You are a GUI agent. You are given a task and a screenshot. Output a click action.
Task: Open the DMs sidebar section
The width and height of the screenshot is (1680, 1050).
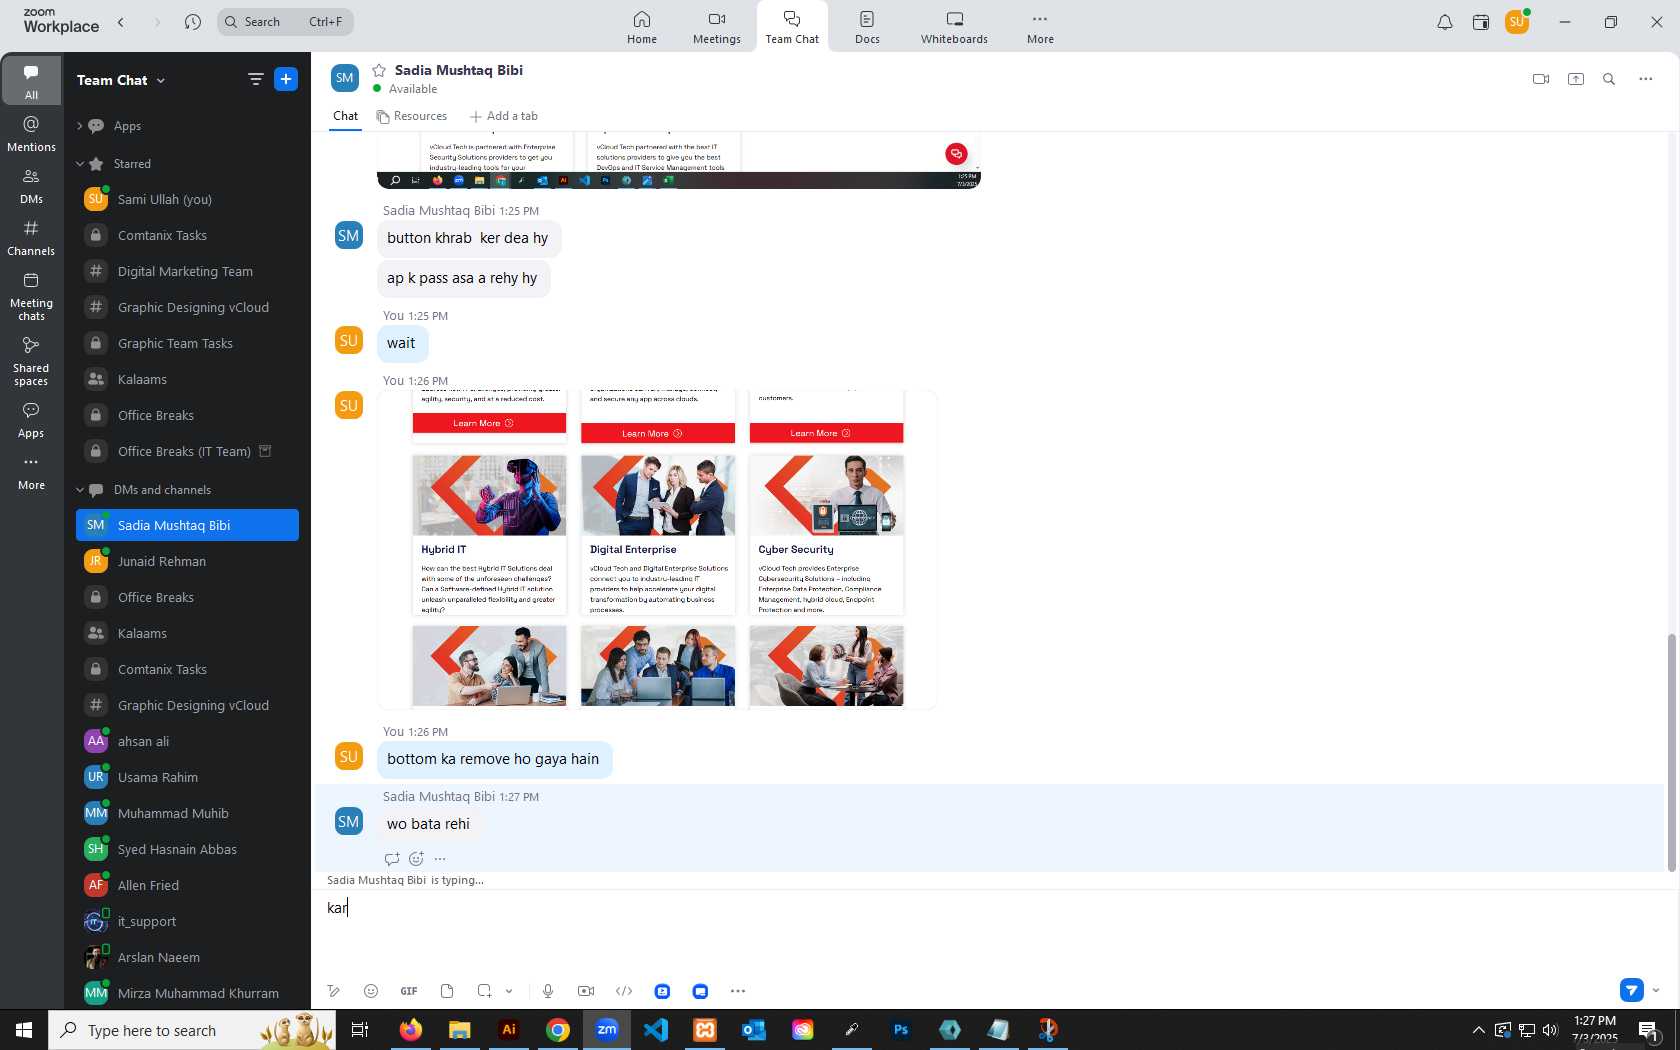[x=31, y=186]
